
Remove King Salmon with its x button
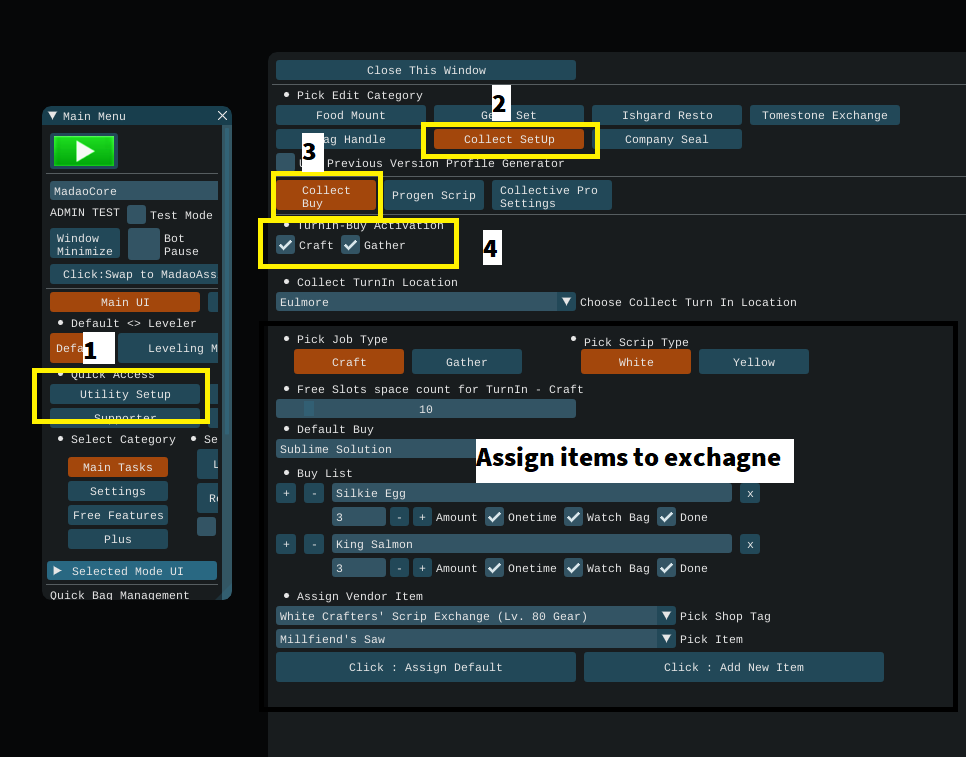click(750, 544)
